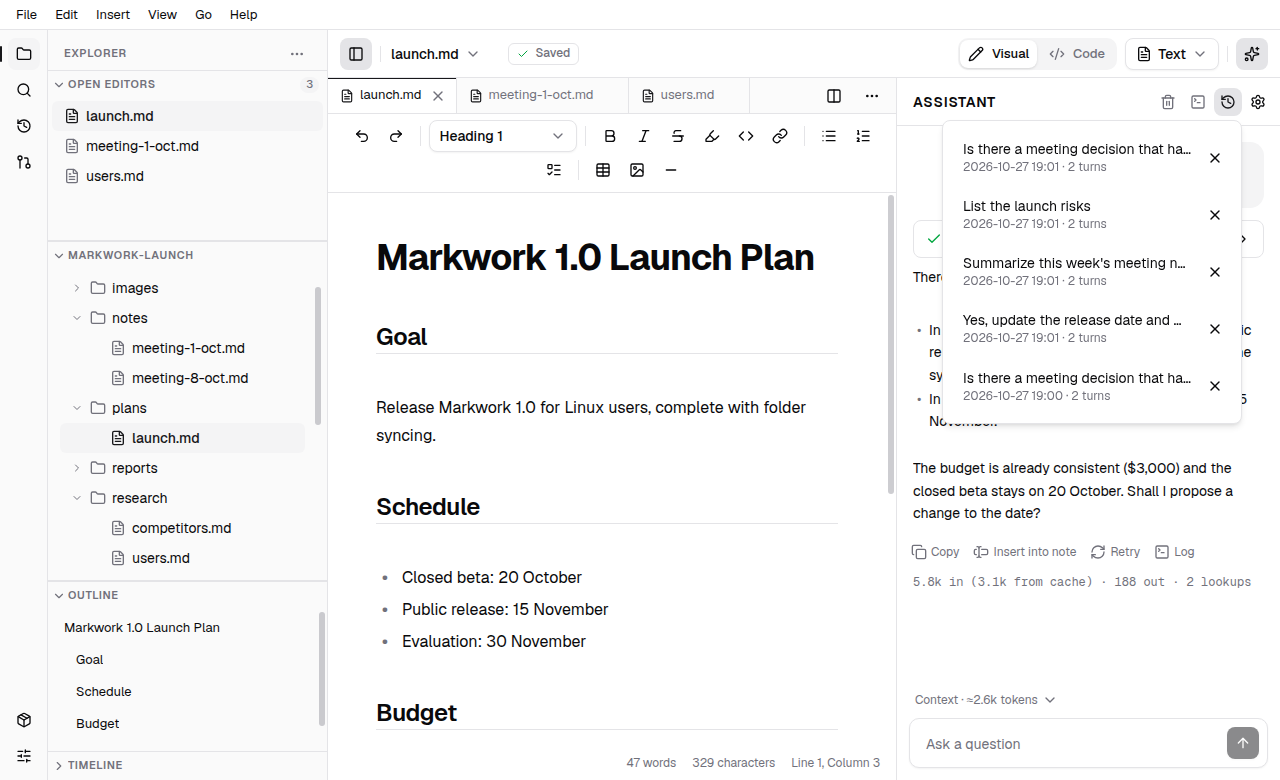Toggle bold formatting

610,136
